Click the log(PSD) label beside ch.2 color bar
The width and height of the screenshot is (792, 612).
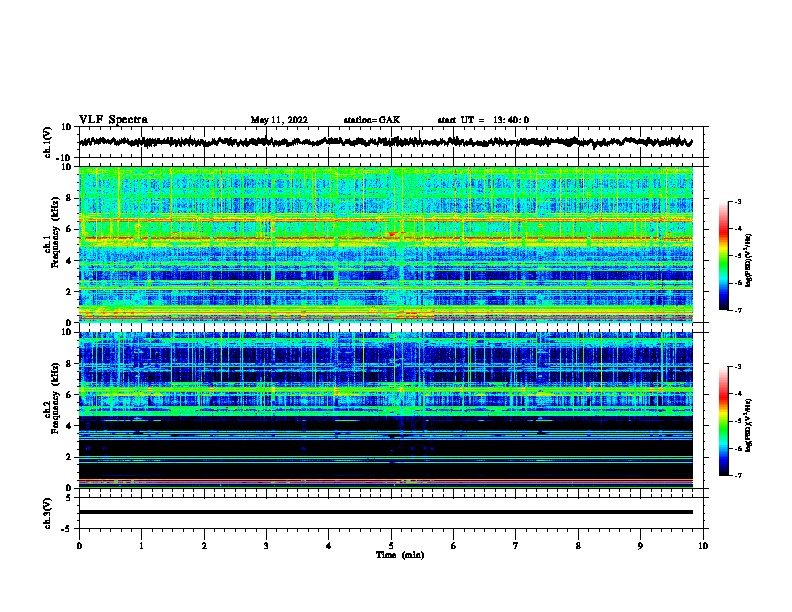(x=749, y=425)
